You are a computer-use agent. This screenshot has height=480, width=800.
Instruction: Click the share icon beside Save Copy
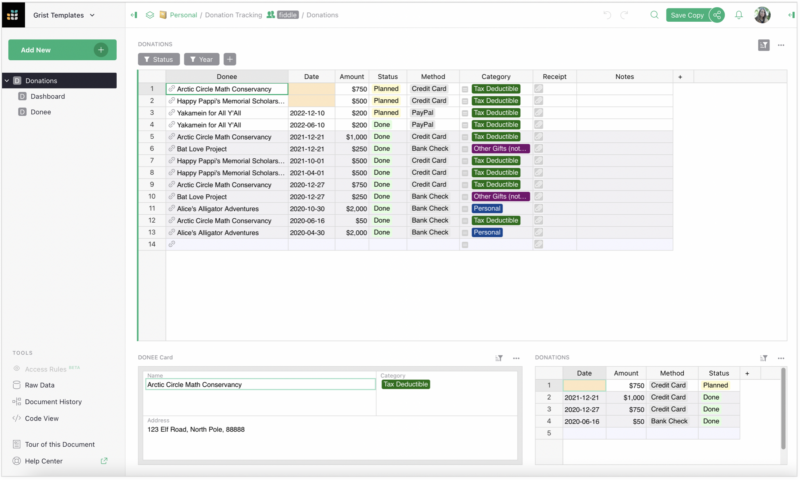pyautogui.click(x=717, y=15)
